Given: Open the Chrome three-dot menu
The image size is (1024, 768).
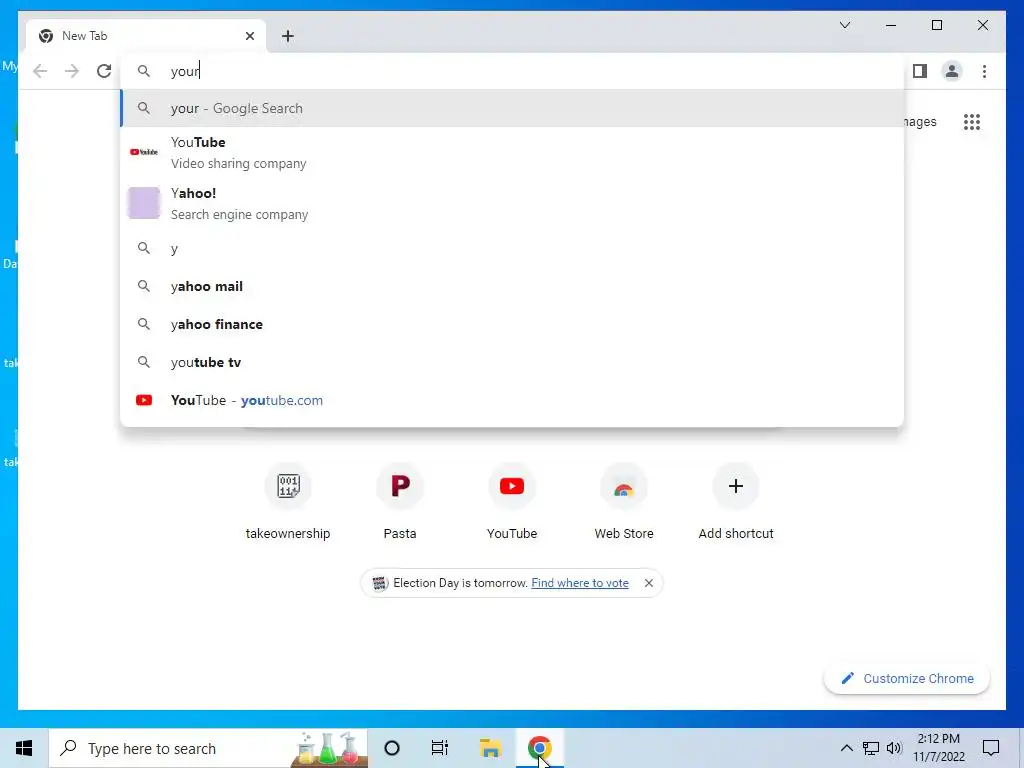Looking at the screenshot, I should [984, 71].
